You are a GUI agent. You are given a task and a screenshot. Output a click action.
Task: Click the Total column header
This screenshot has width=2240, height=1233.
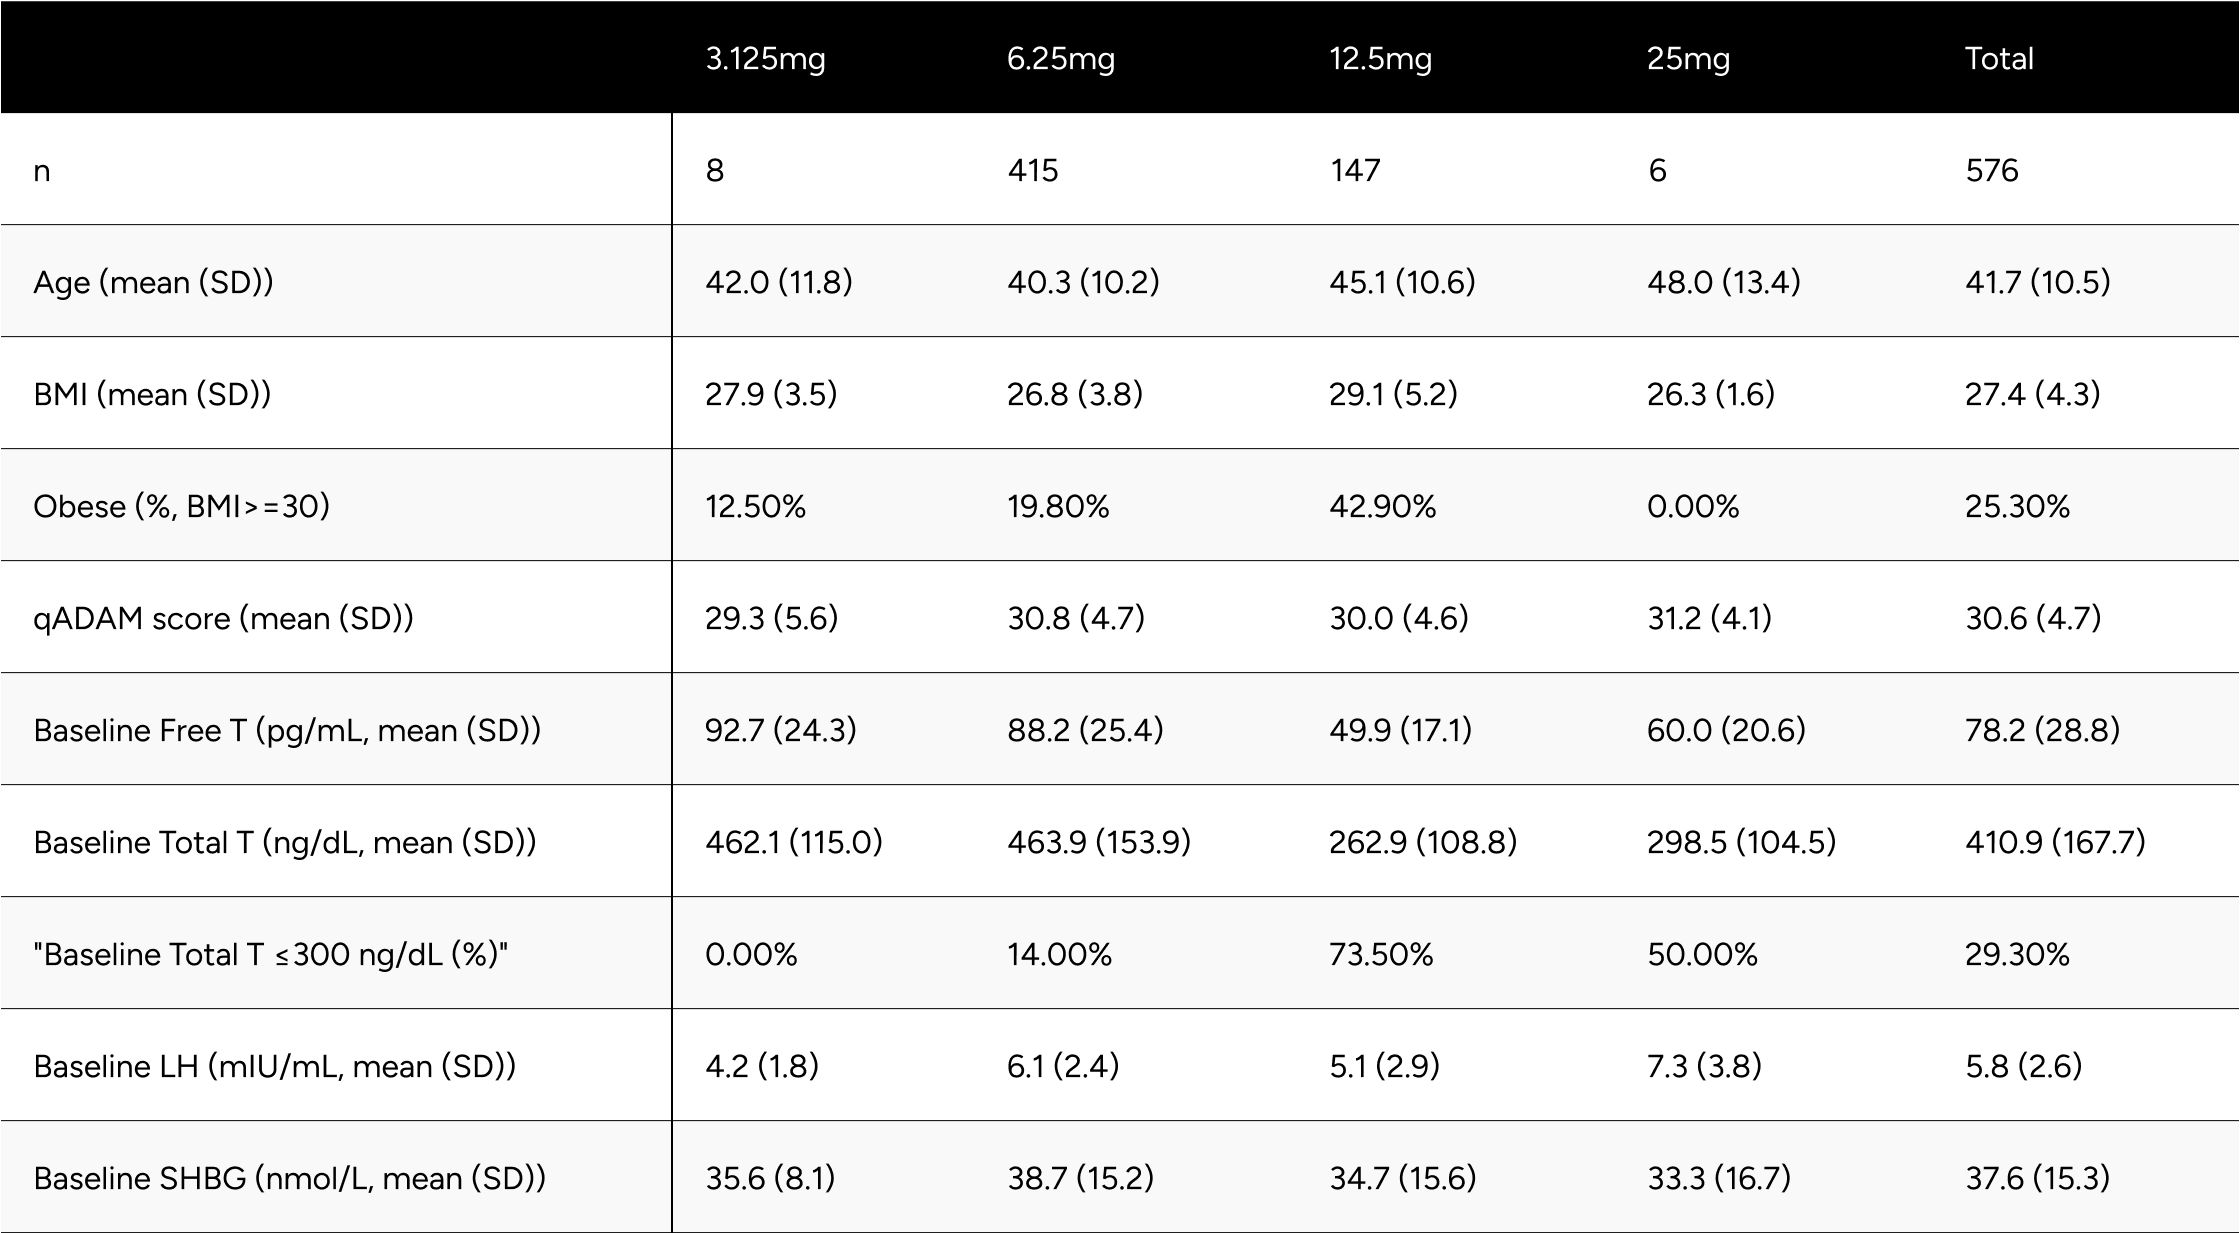[x=1999, y=59]
